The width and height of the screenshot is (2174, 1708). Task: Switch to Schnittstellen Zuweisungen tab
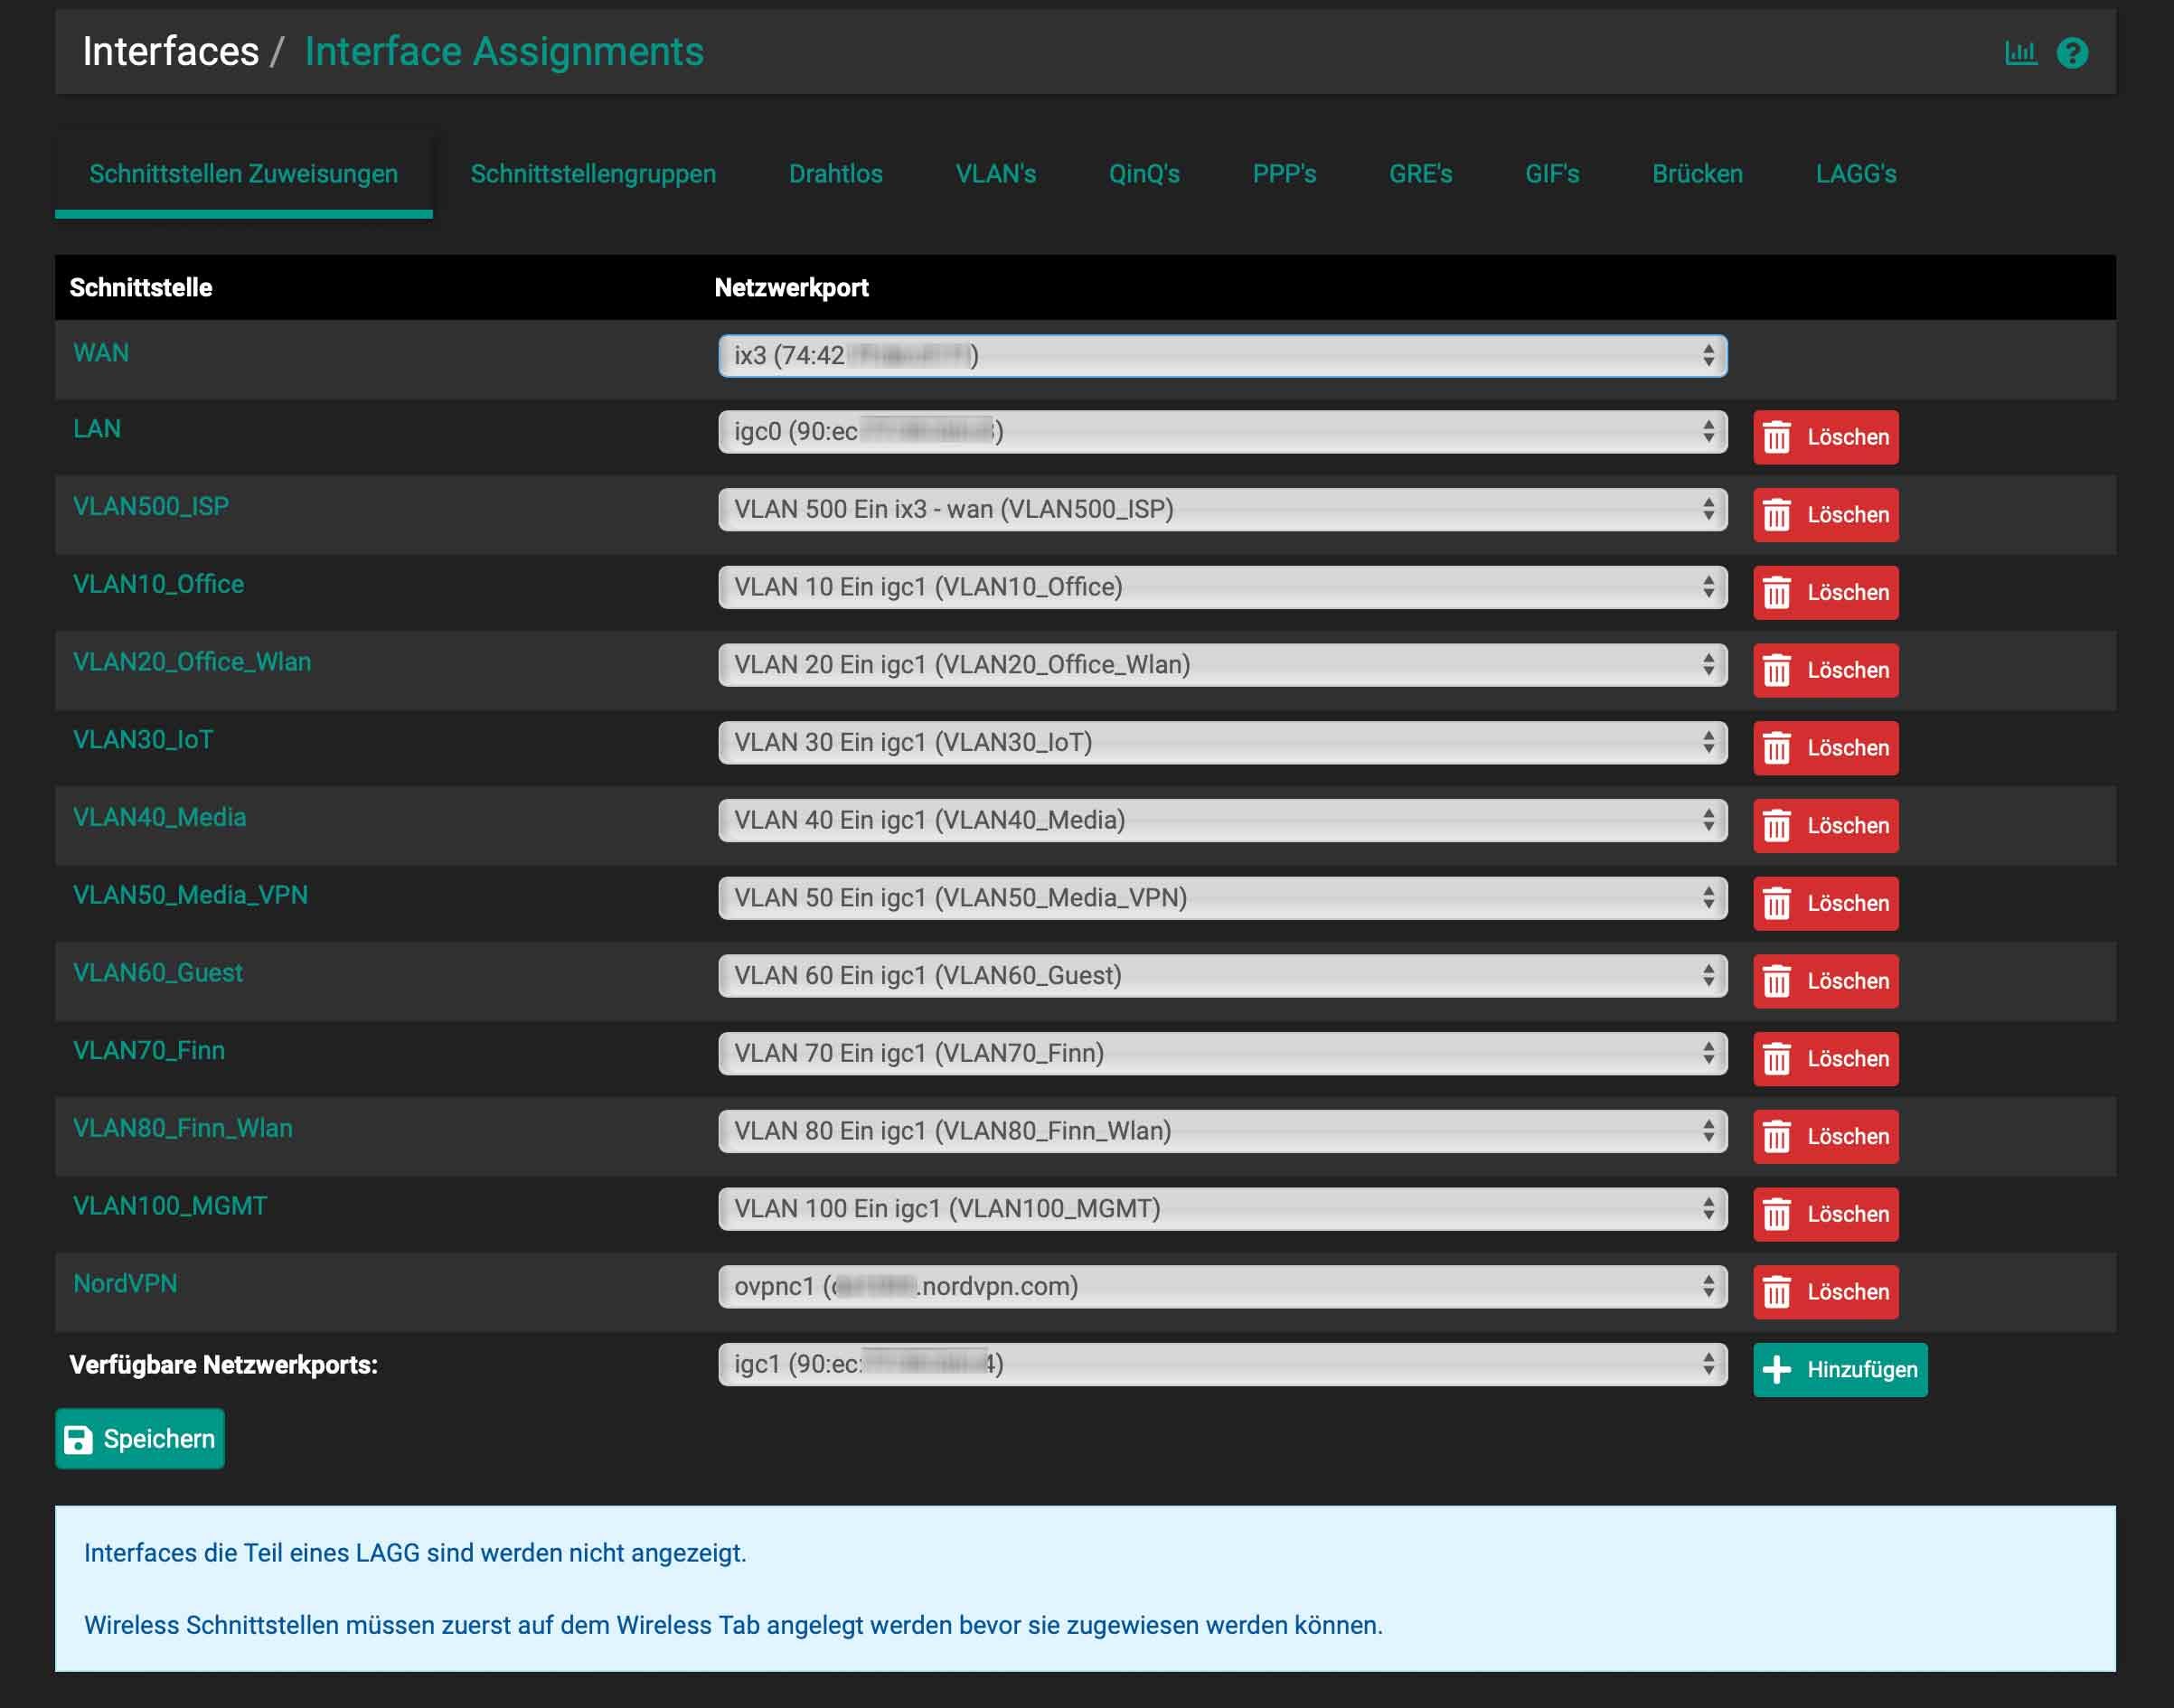point(243,173)
